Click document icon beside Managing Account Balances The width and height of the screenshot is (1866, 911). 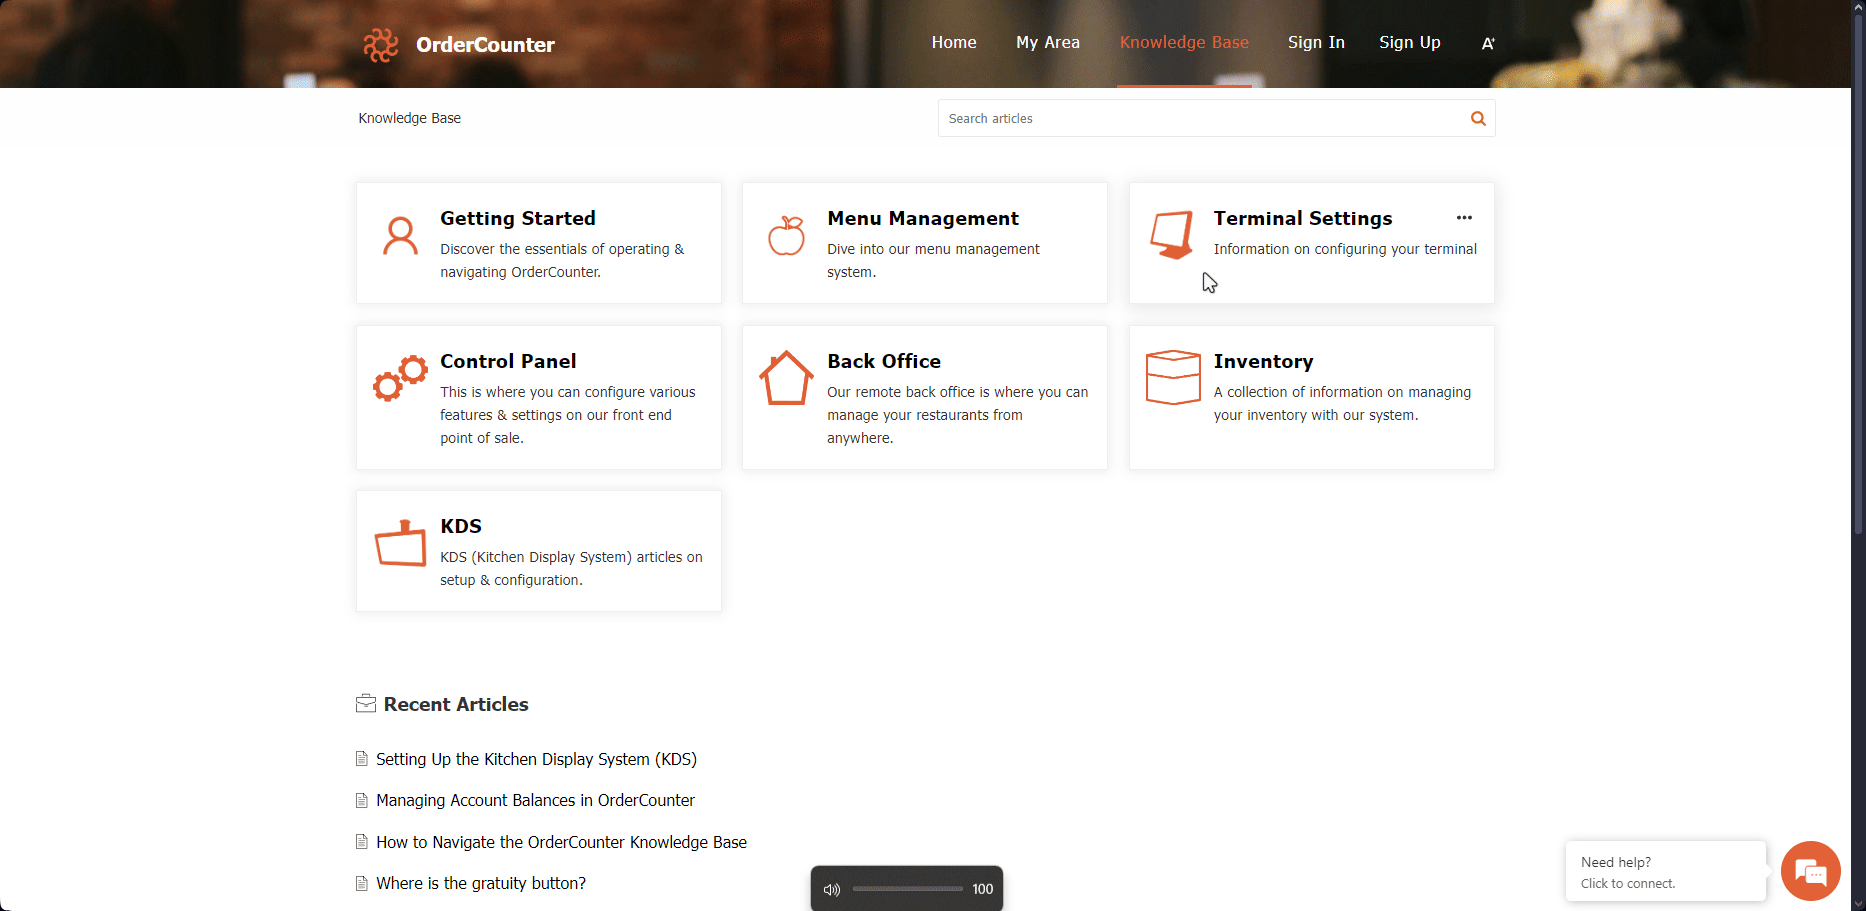pos(362,800)
